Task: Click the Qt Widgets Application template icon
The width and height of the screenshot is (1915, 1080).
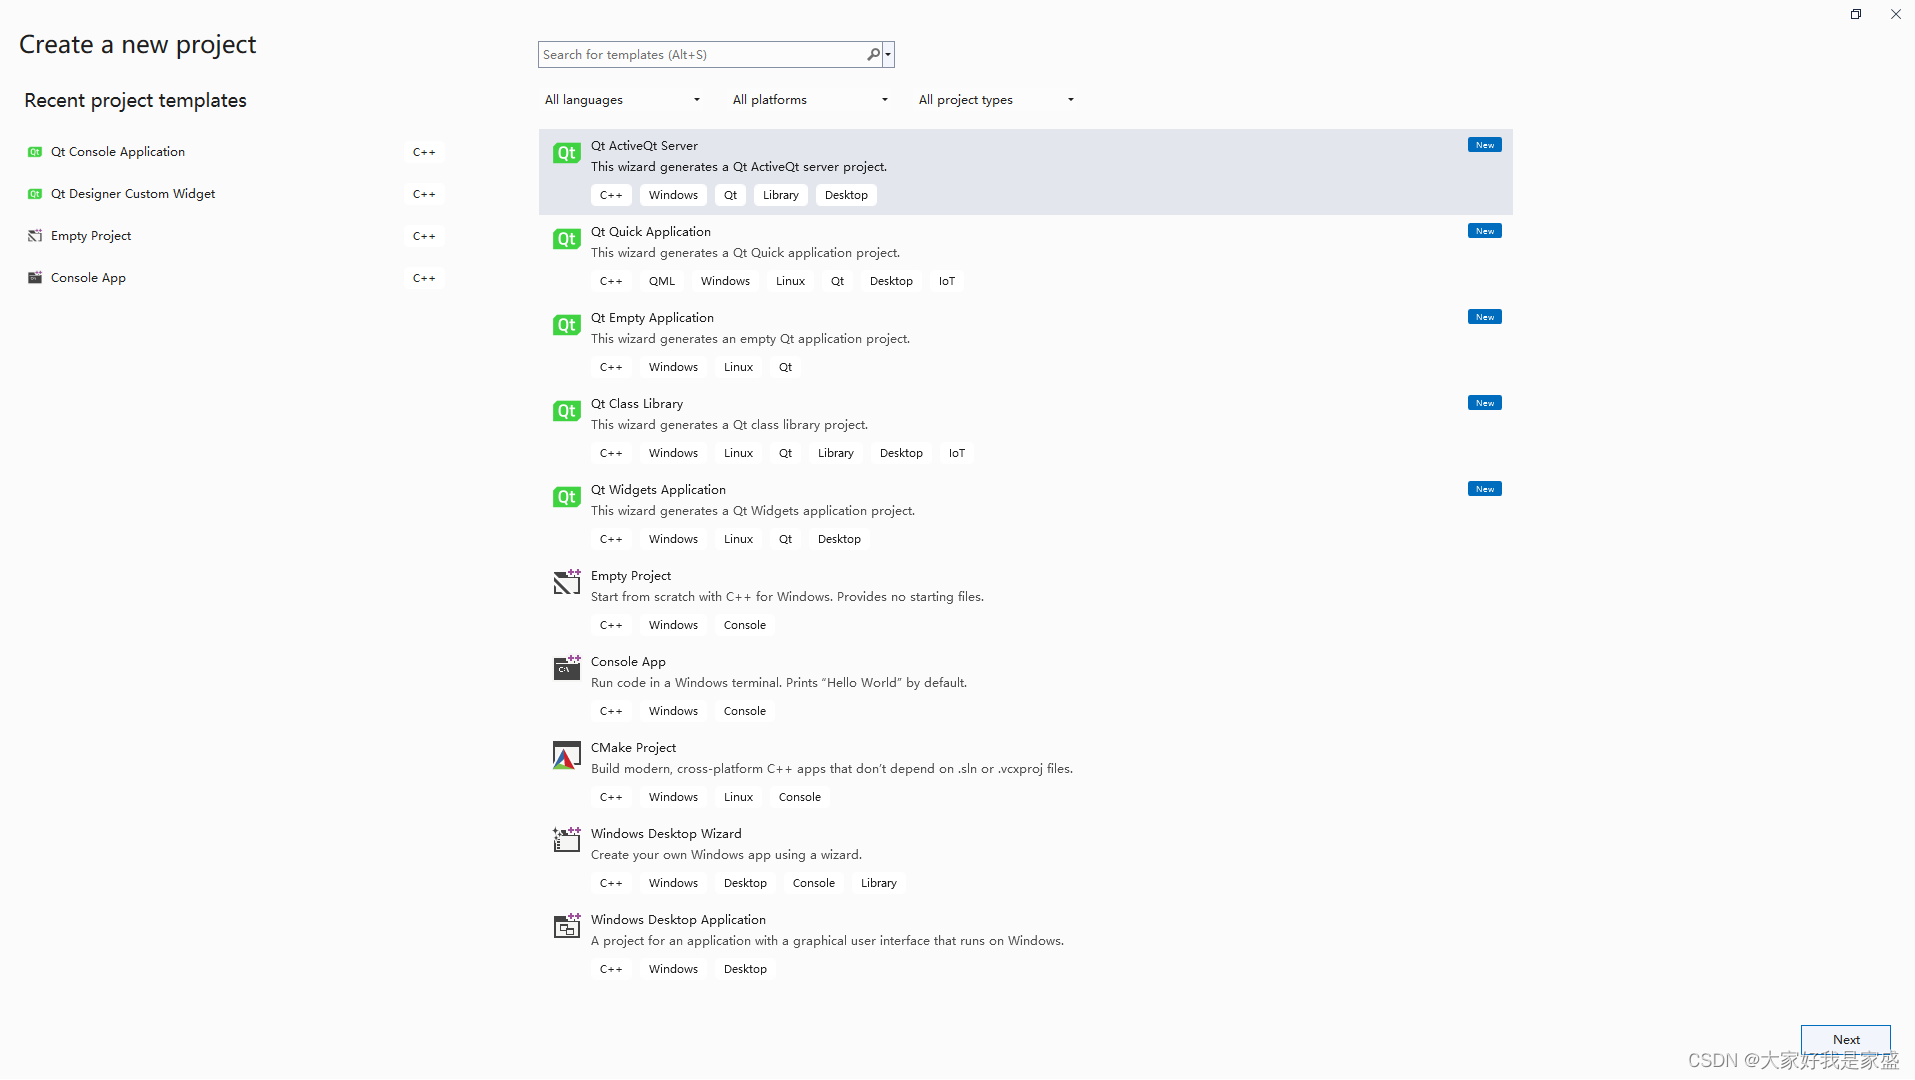Action: click(566, 497)
